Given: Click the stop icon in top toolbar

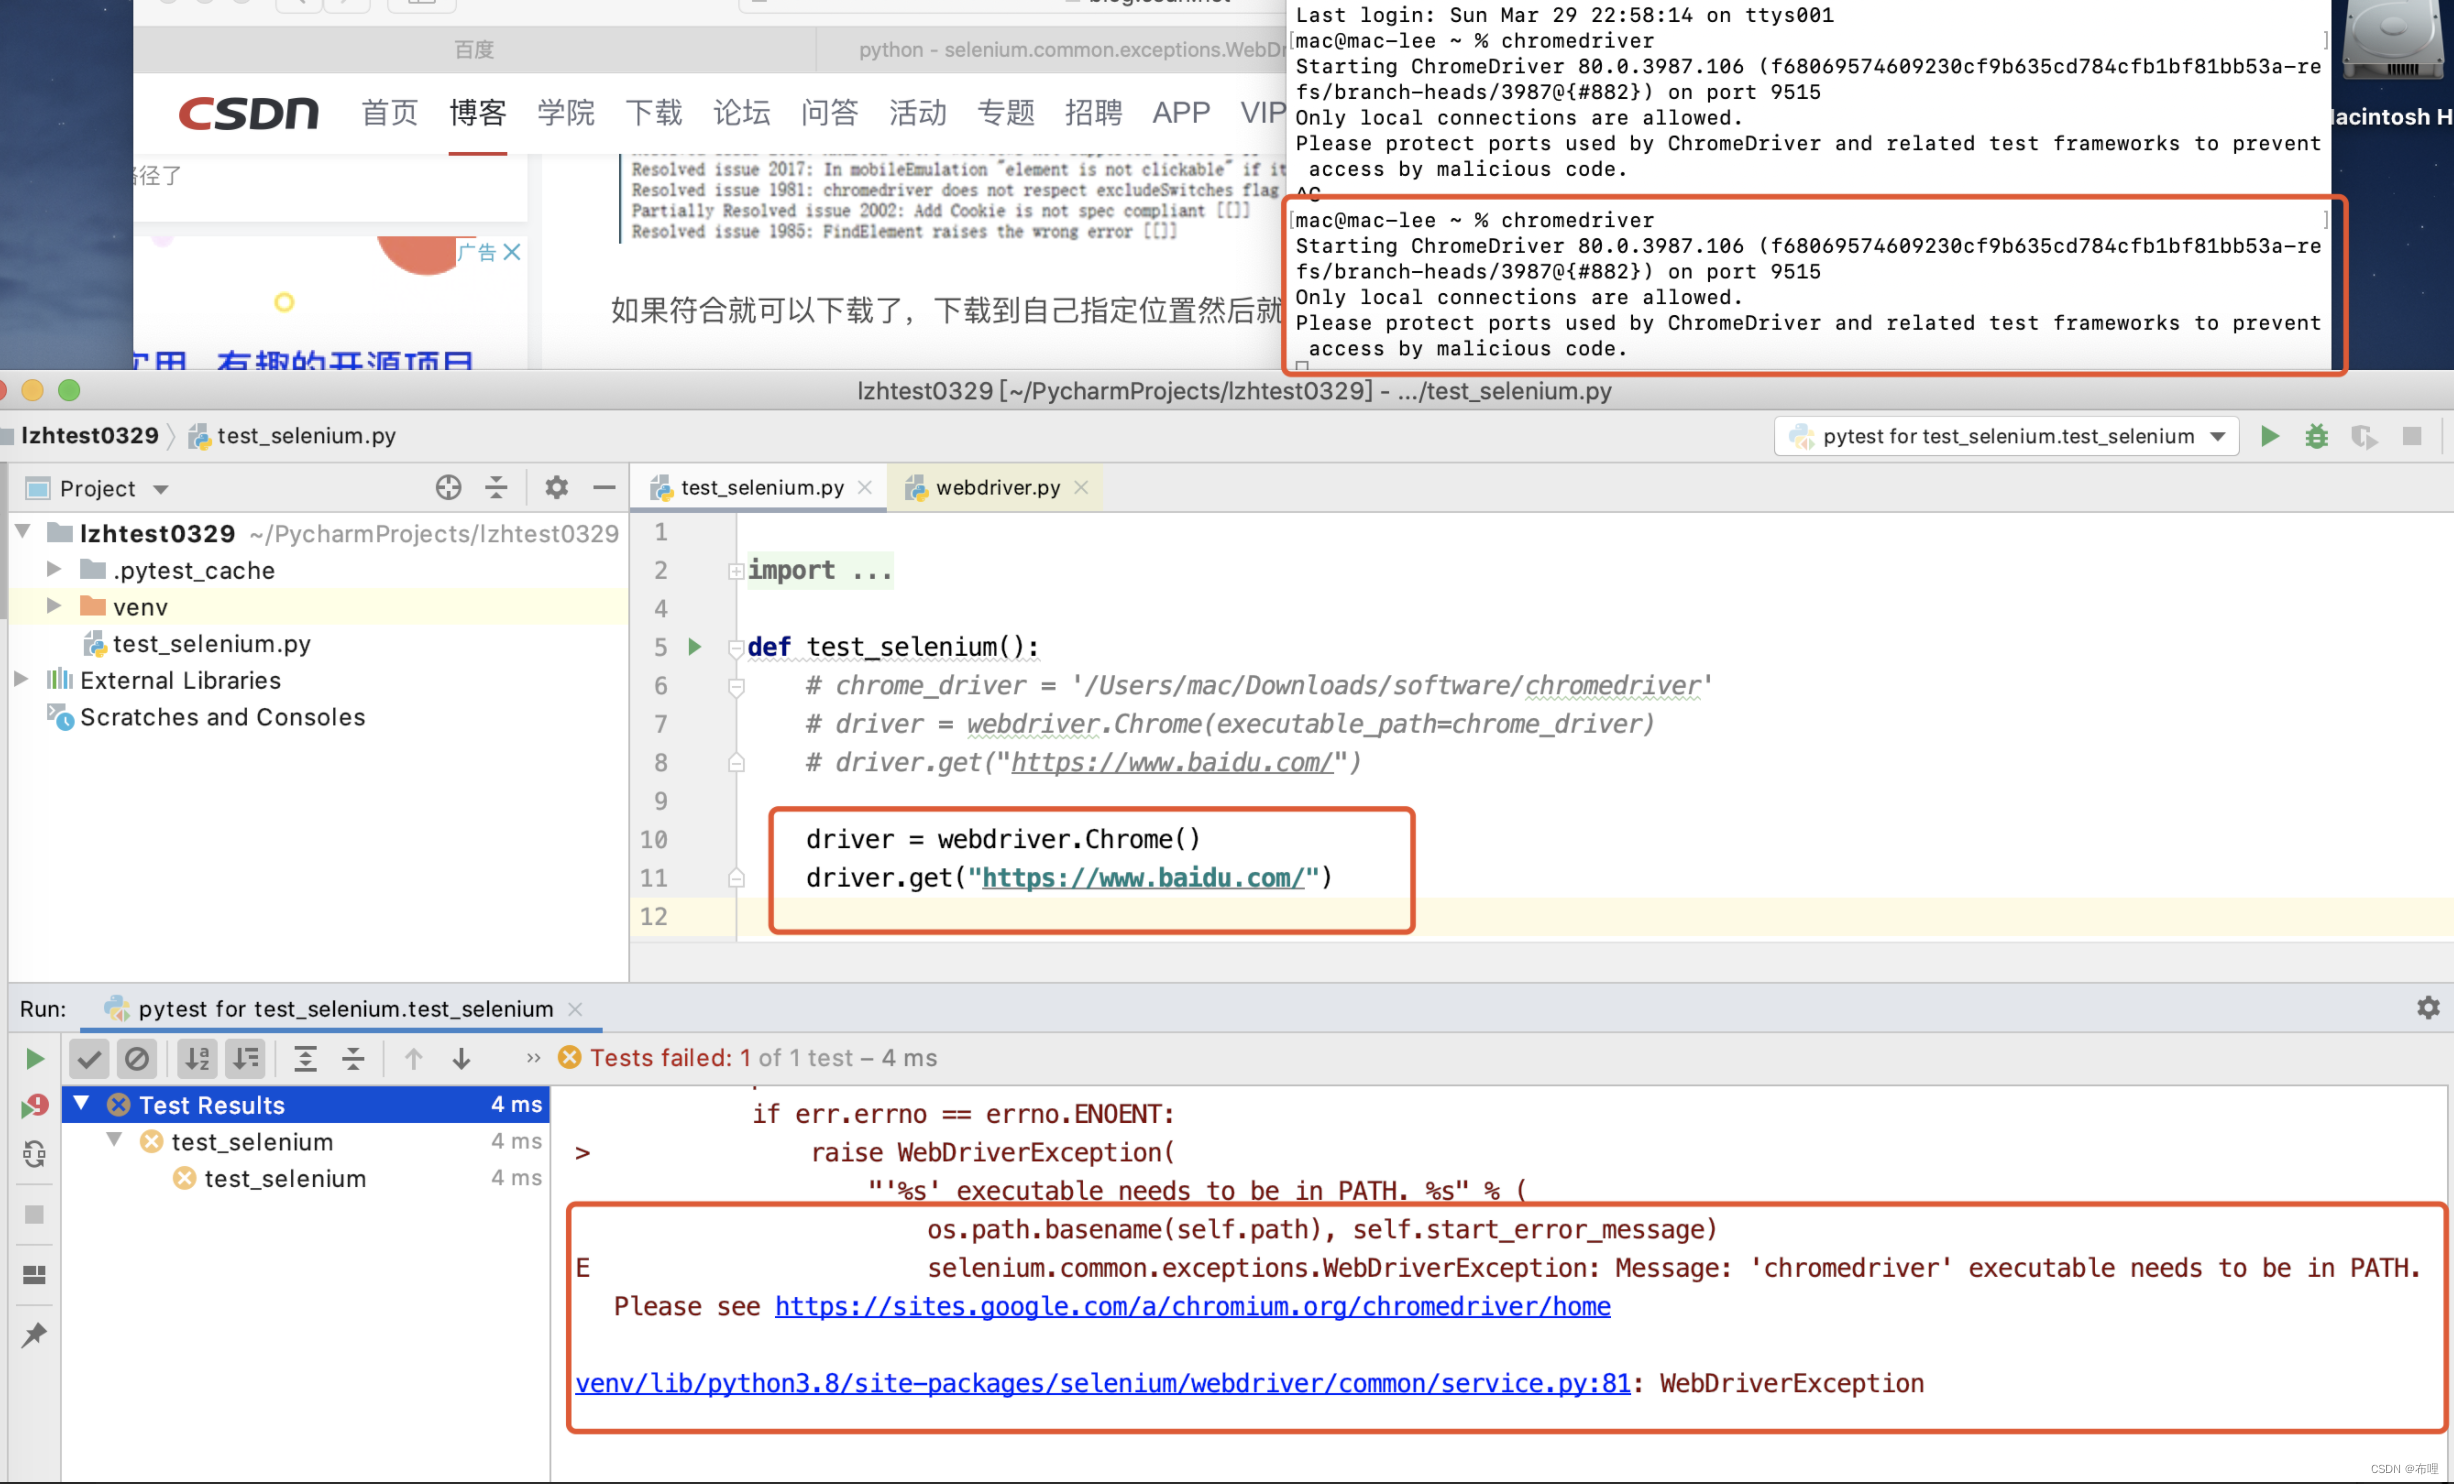Looking at the screenshot, I should [2412, 436].
